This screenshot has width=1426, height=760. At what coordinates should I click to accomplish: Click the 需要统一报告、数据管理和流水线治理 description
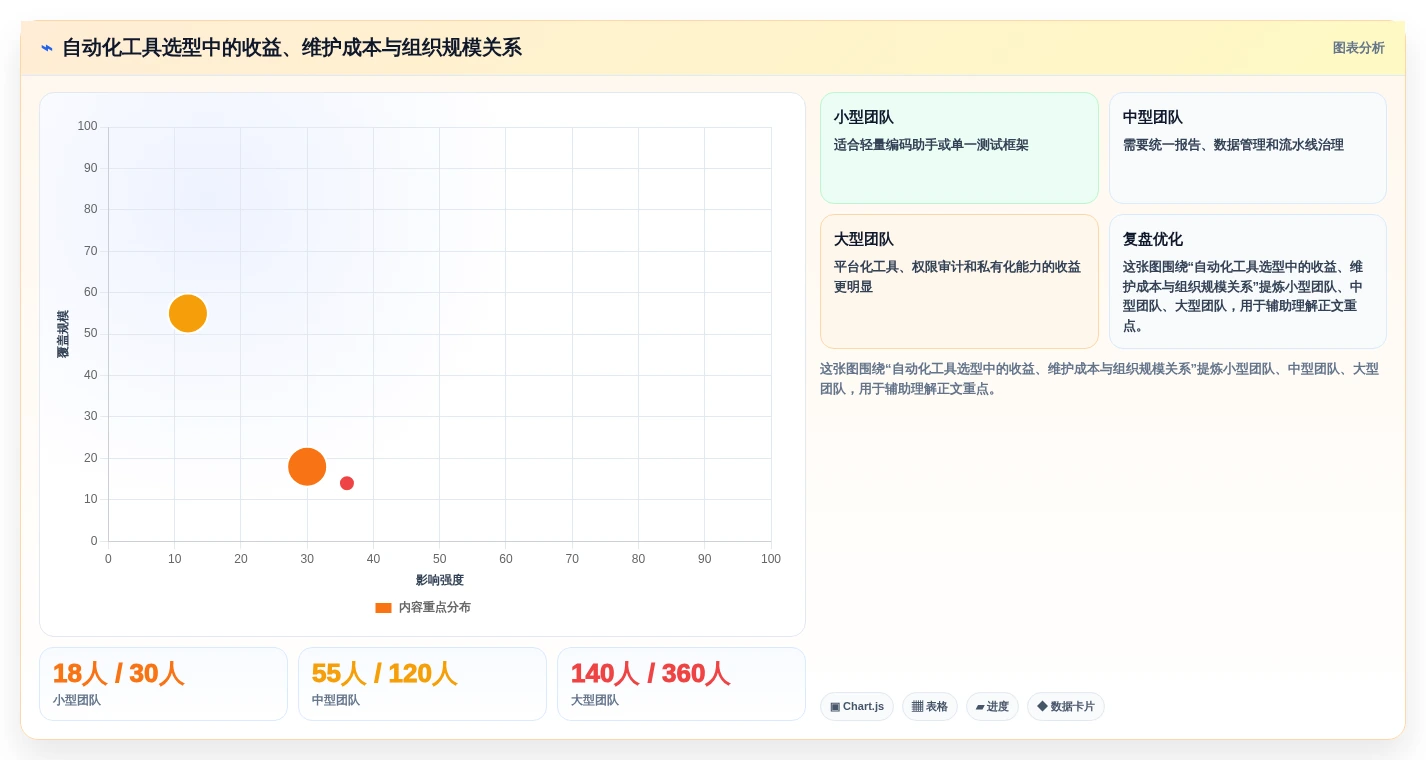coord(1233,145)
